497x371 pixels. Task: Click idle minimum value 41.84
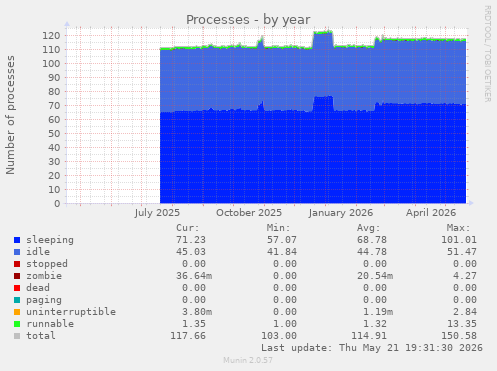pos(282,252)
